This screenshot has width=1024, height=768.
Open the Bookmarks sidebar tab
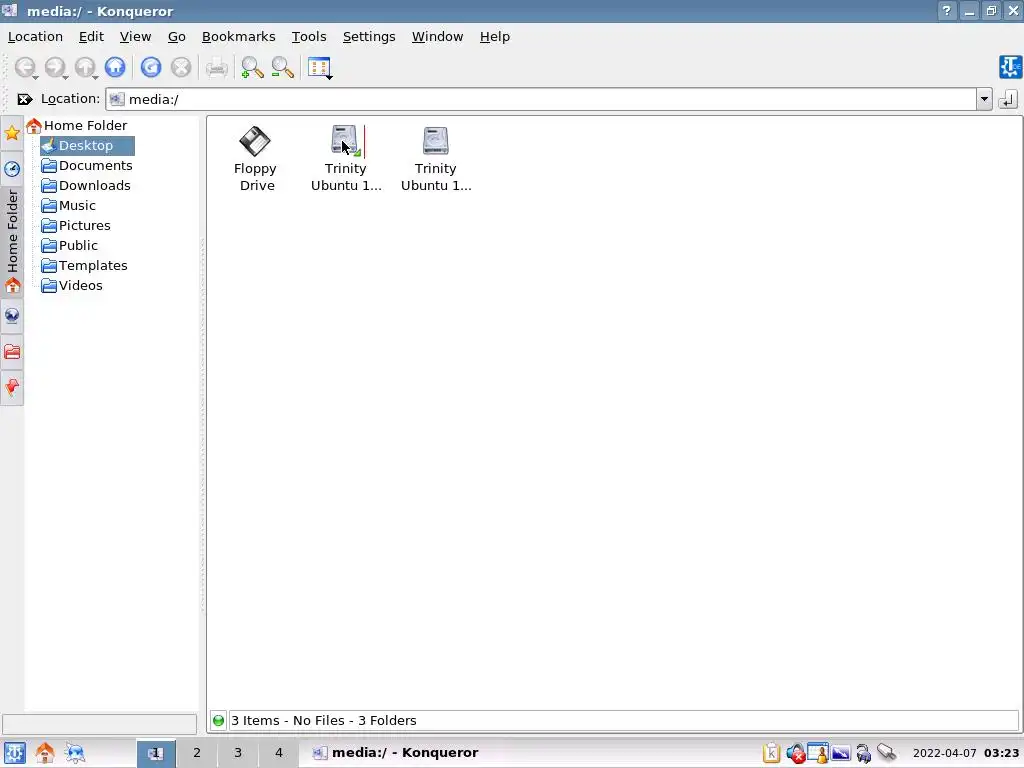point(12,133)
